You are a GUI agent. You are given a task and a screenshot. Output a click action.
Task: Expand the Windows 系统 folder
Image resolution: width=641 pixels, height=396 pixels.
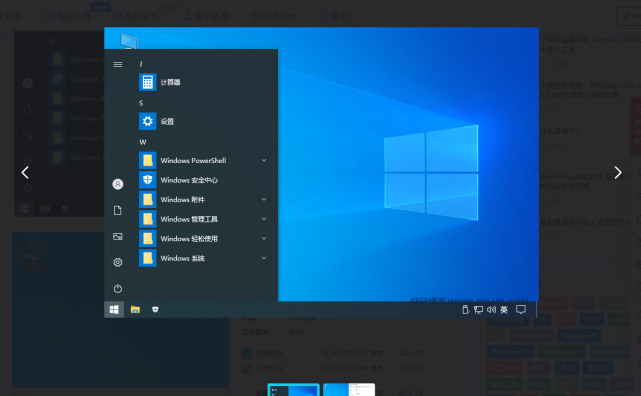point(203,258)
